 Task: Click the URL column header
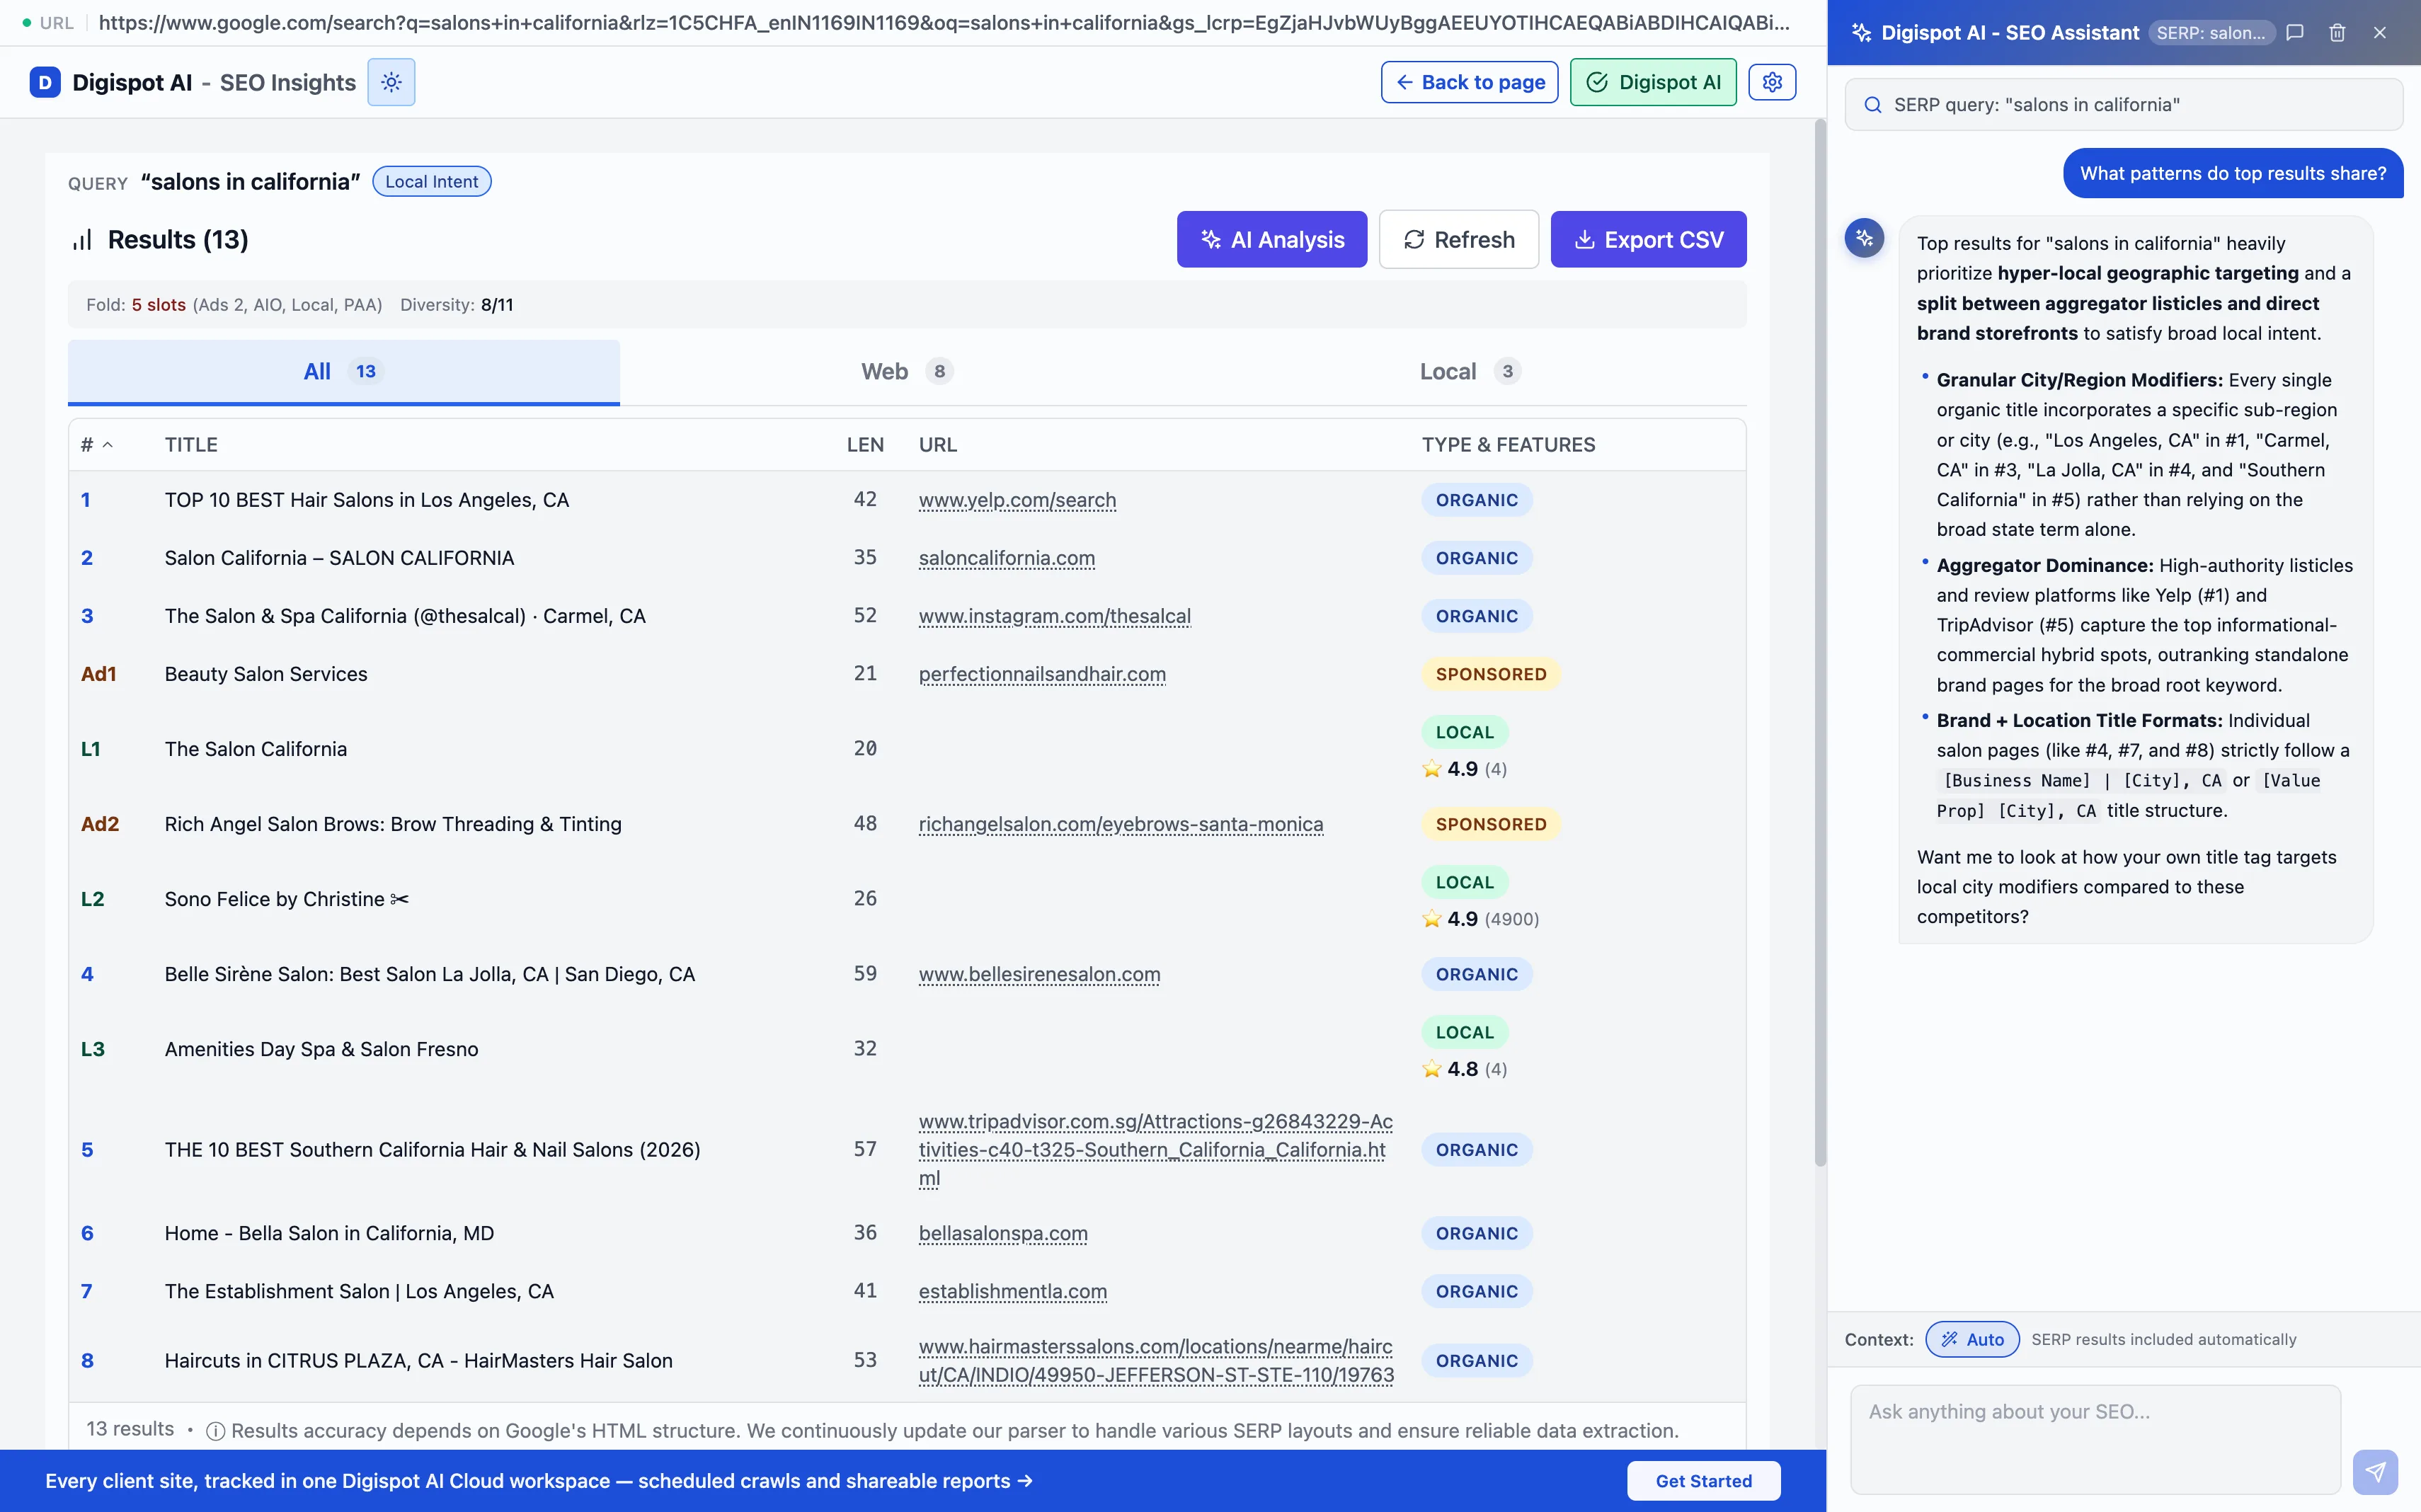[x=937, y=445]
